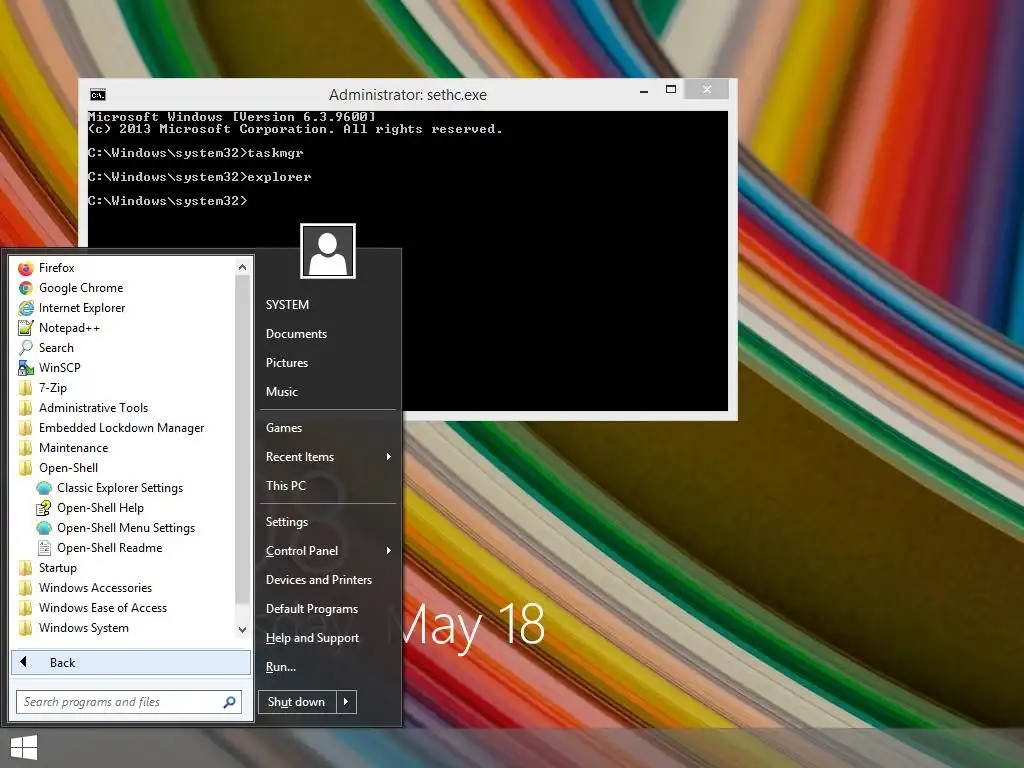
Task: Maximize the sethc.exe command window
Action: (671, 89)
